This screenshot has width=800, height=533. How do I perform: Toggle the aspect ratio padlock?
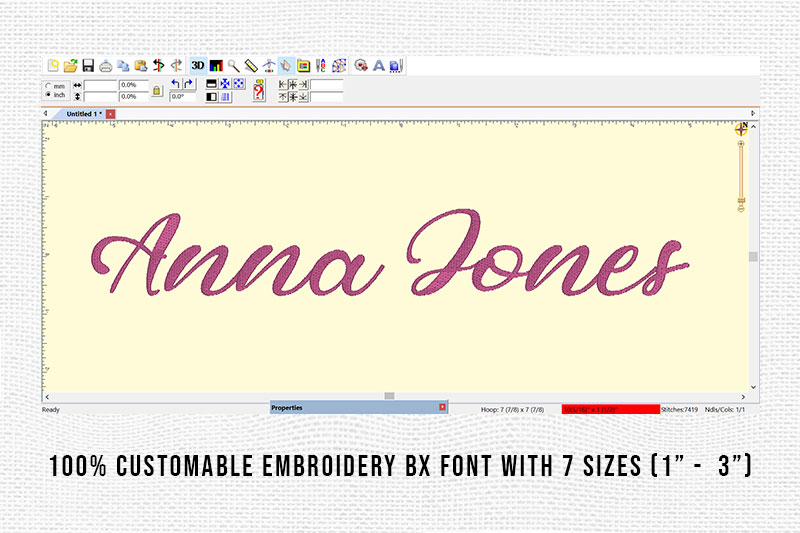[x=157, y=91]
